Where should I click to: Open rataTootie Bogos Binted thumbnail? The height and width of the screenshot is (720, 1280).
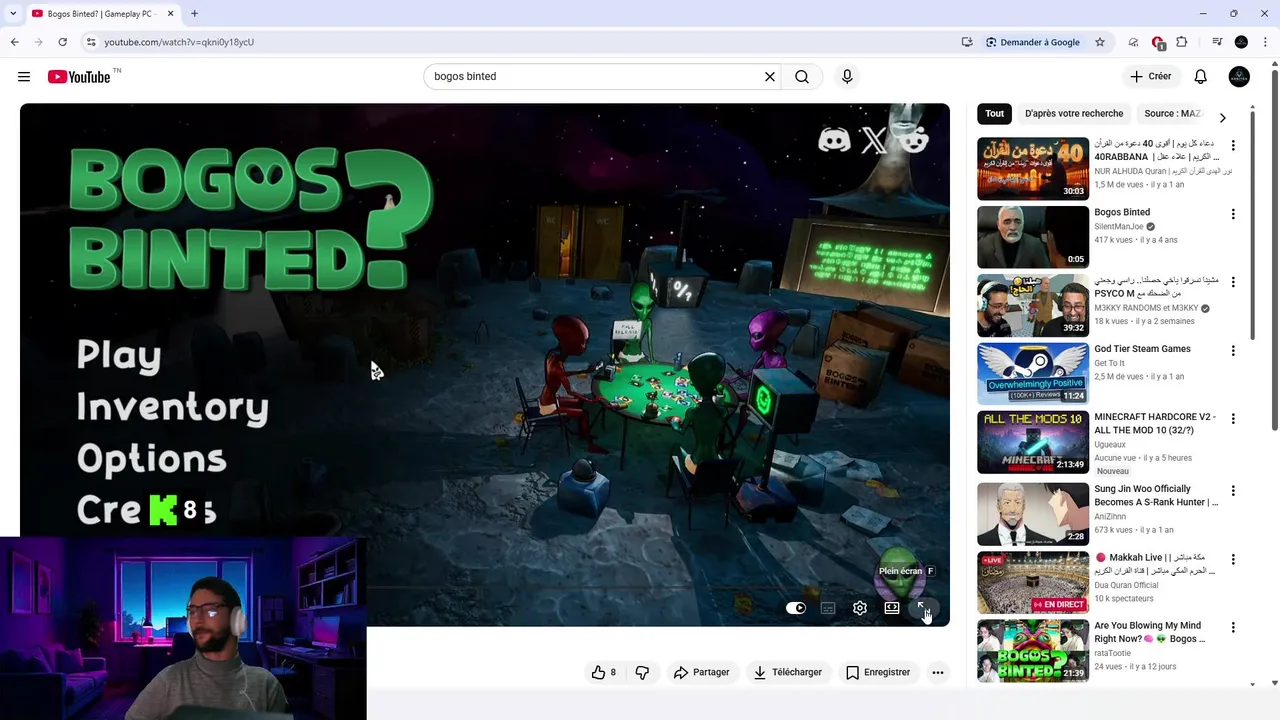click(1033, 651)
